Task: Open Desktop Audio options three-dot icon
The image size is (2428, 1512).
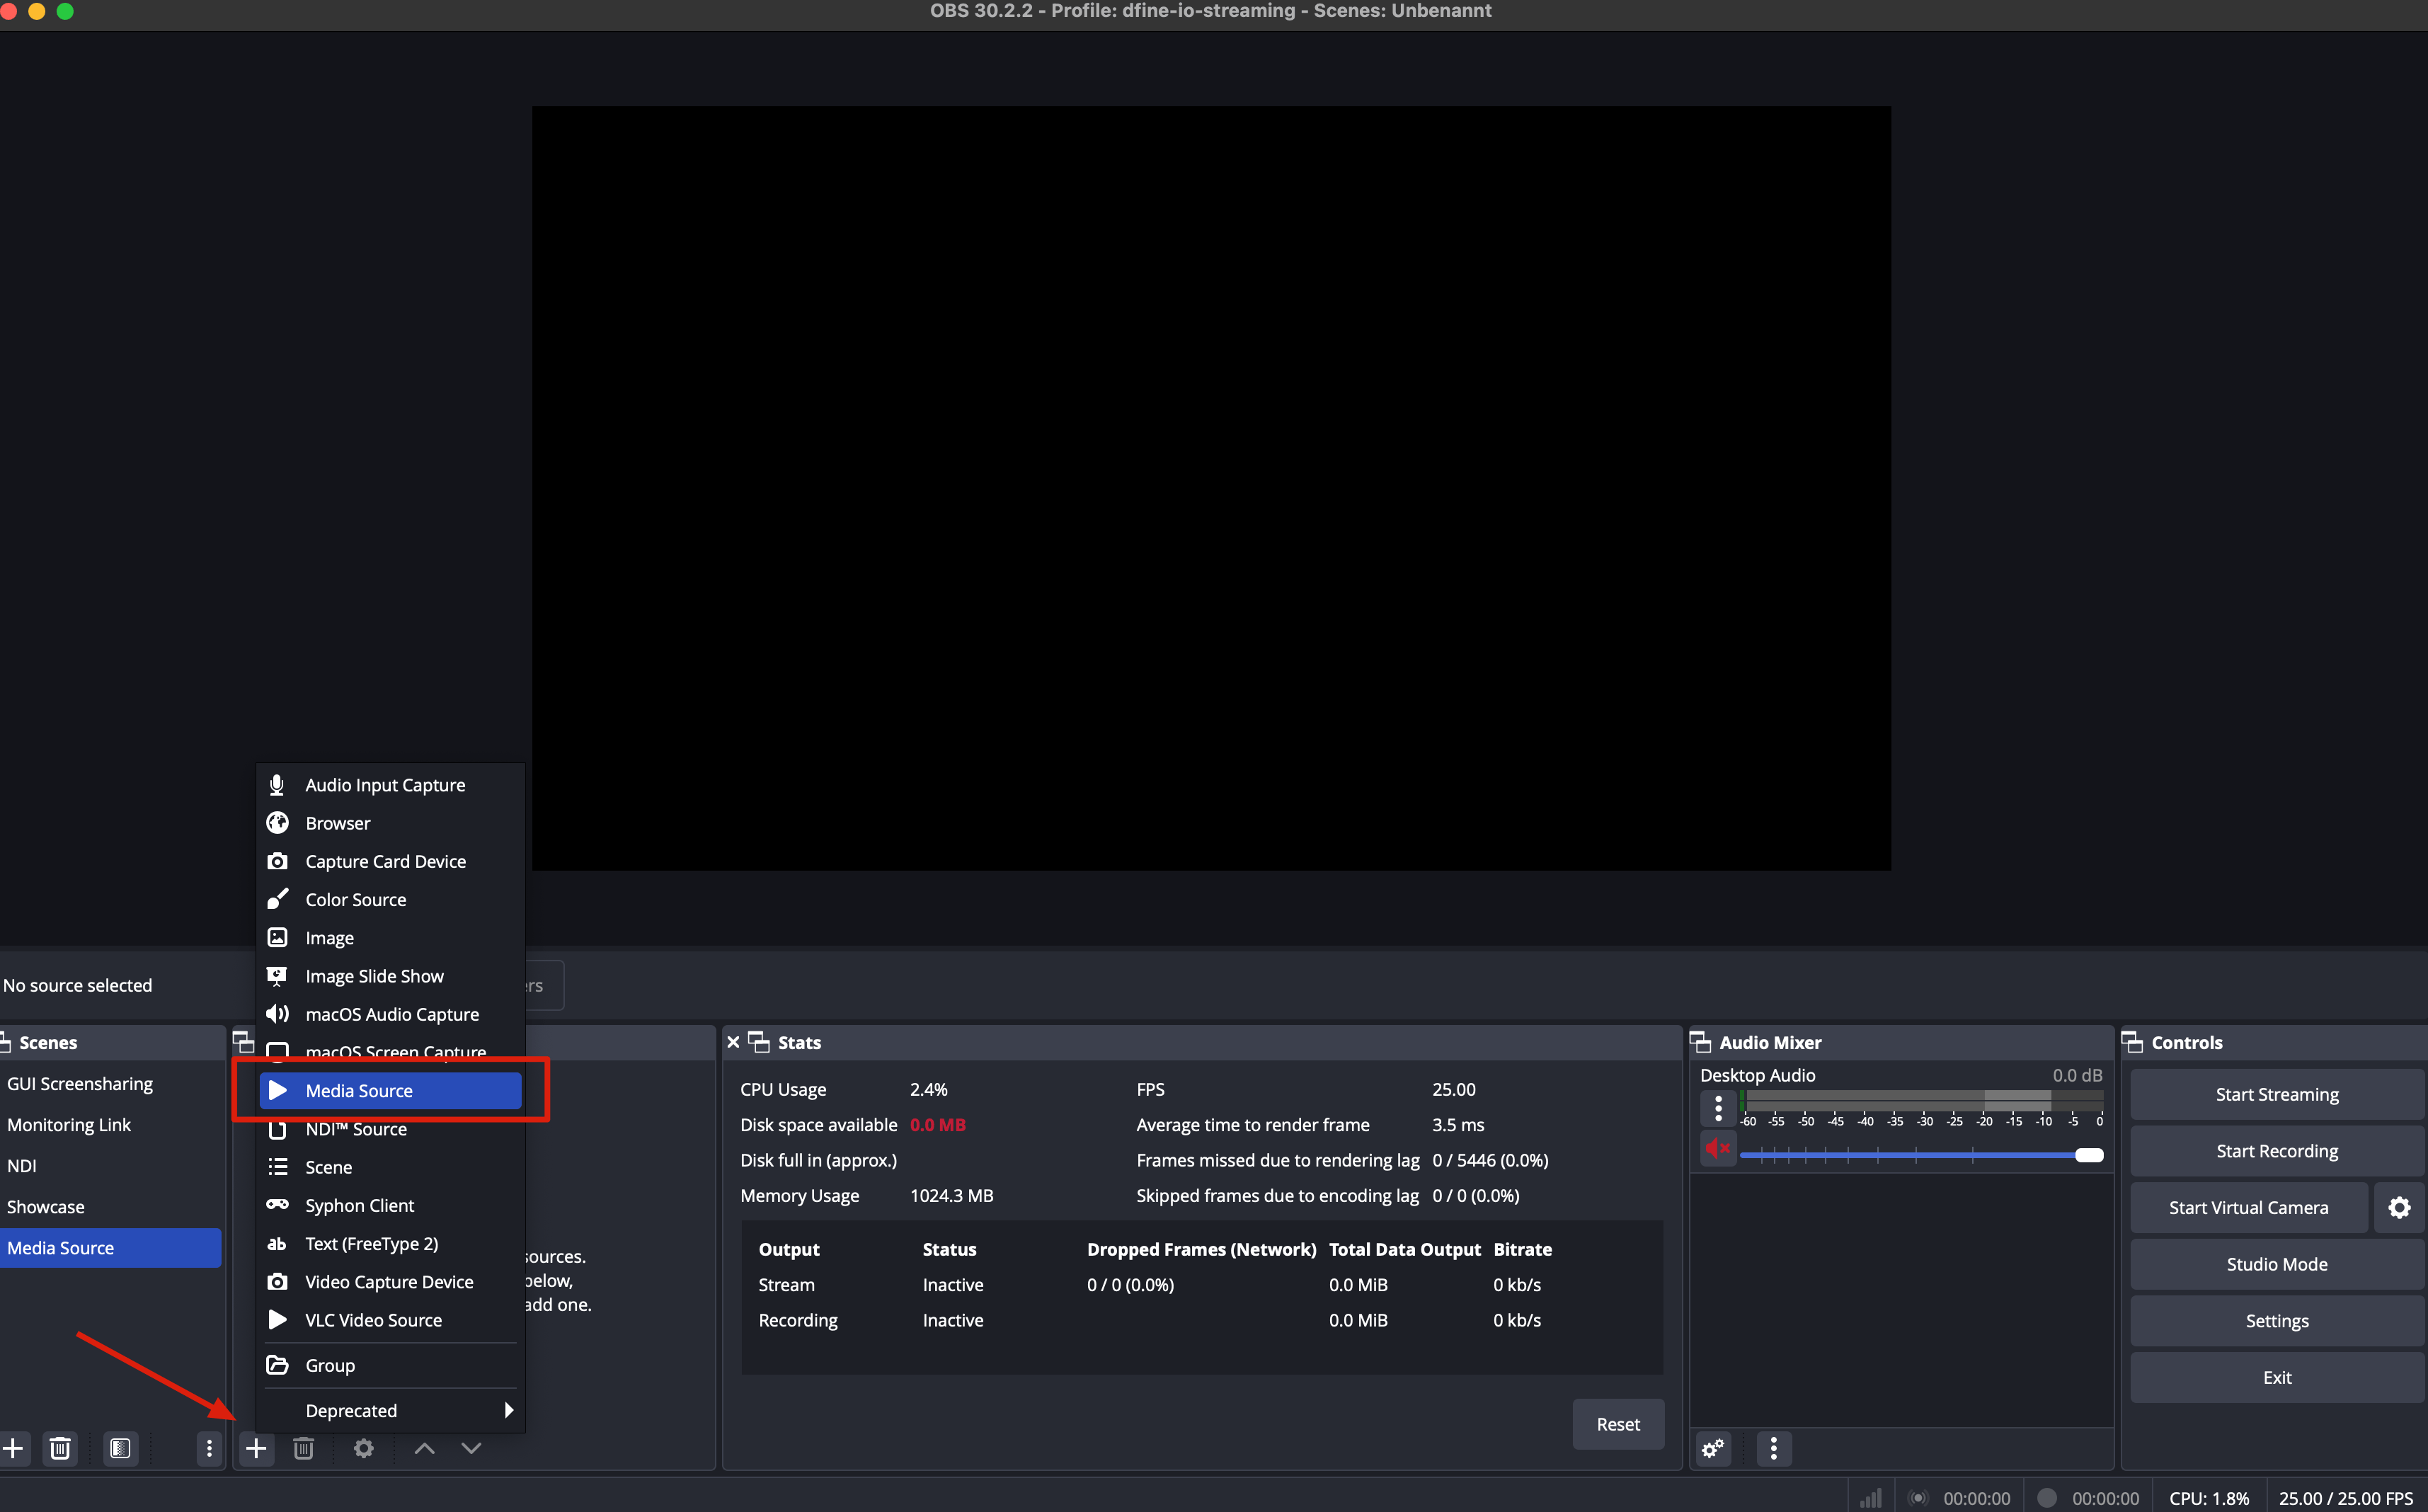Action: tap(1718, 1108)
